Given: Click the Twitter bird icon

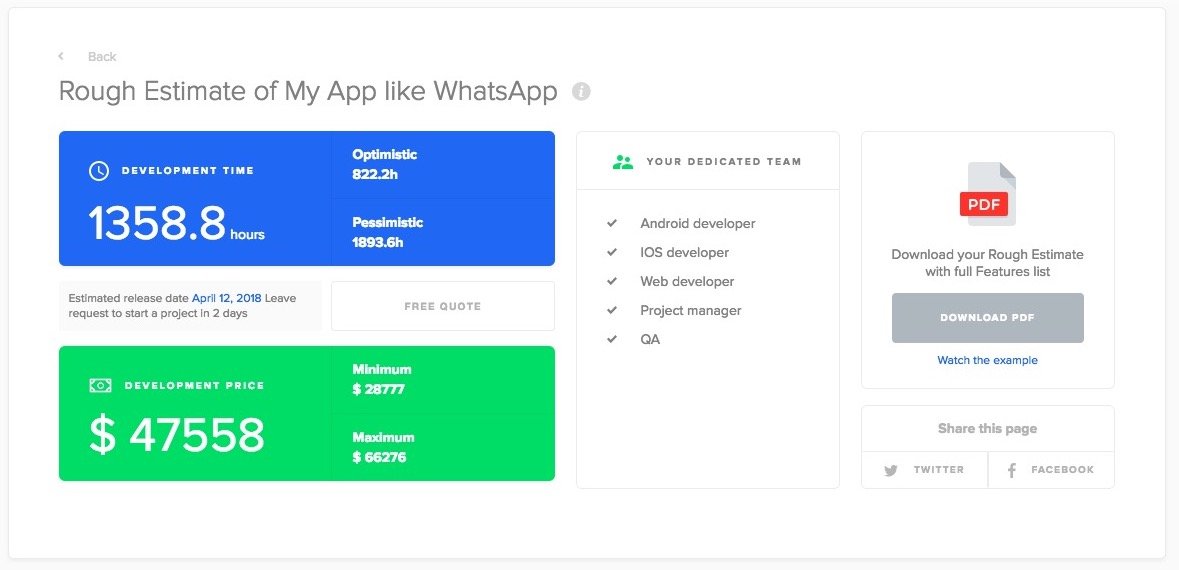Looking at the screenshot, I should (x=891, y=470).
